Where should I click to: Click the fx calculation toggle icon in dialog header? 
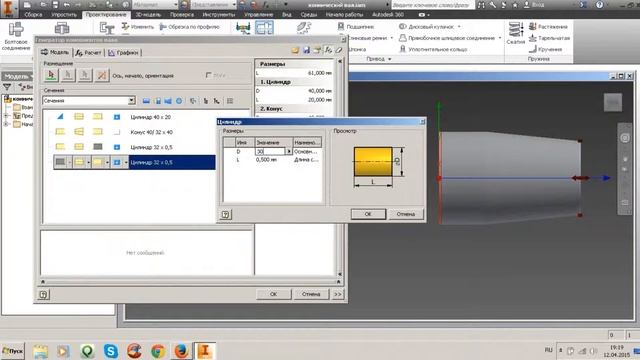pos(328,50)
